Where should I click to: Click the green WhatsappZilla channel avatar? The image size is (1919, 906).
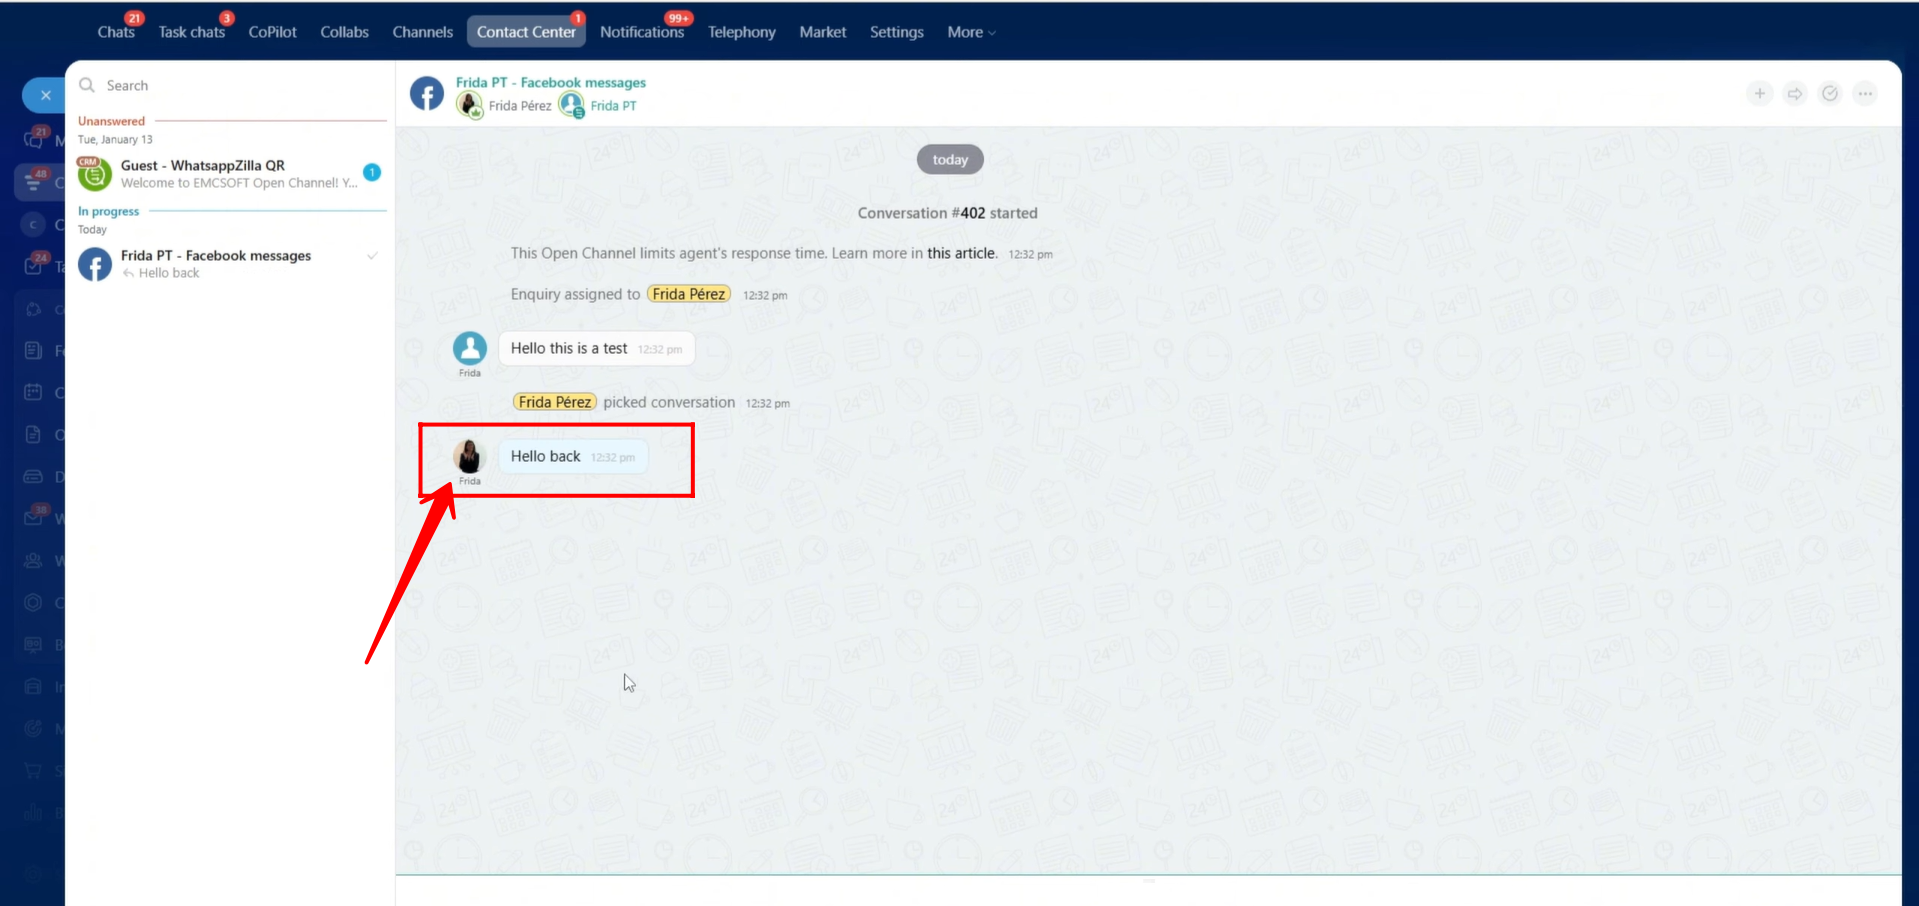[x=95, y=174]
